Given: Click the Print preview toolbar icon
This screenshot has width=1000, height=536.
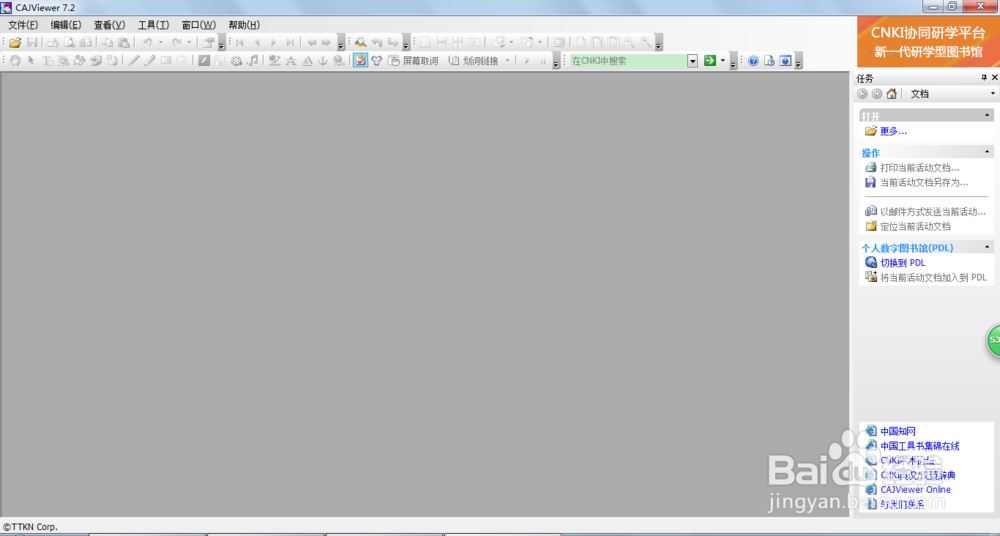Looking at the screenshot, I should pos(69,43).
